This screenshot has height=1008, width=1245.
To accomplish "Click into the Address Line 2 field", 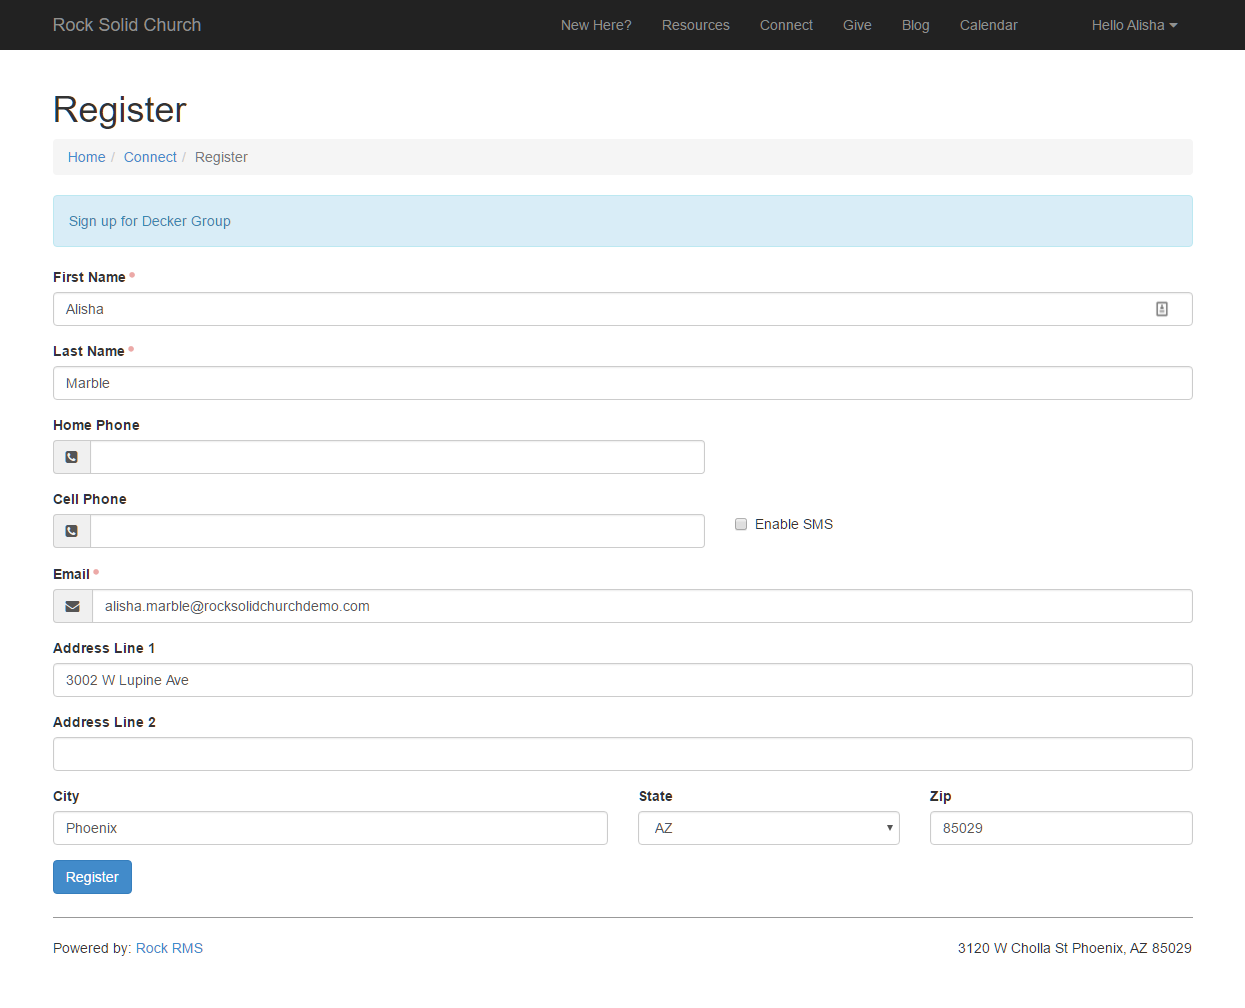I will pyautogui.click(x=622, y=754).
